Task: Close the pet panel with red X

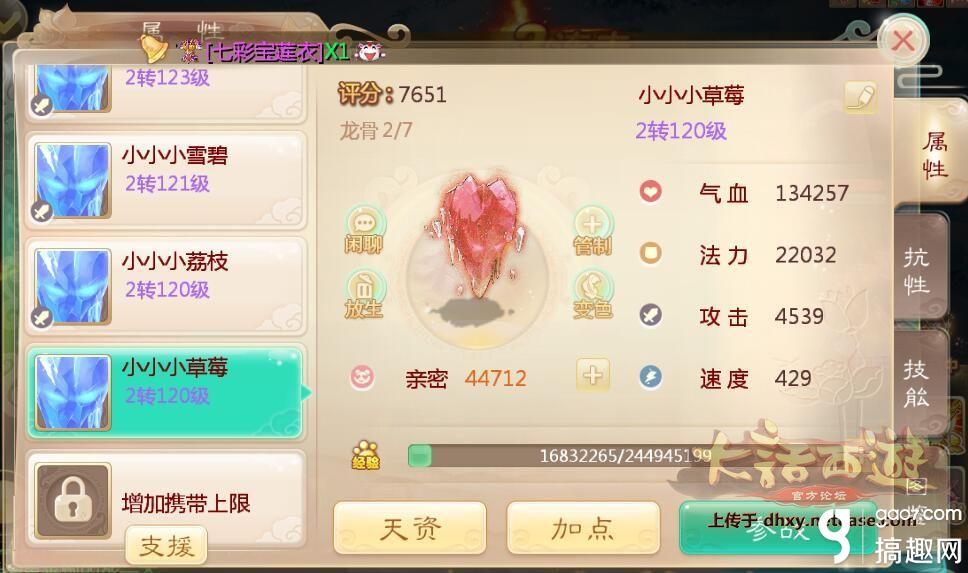Action: [903, 41]
